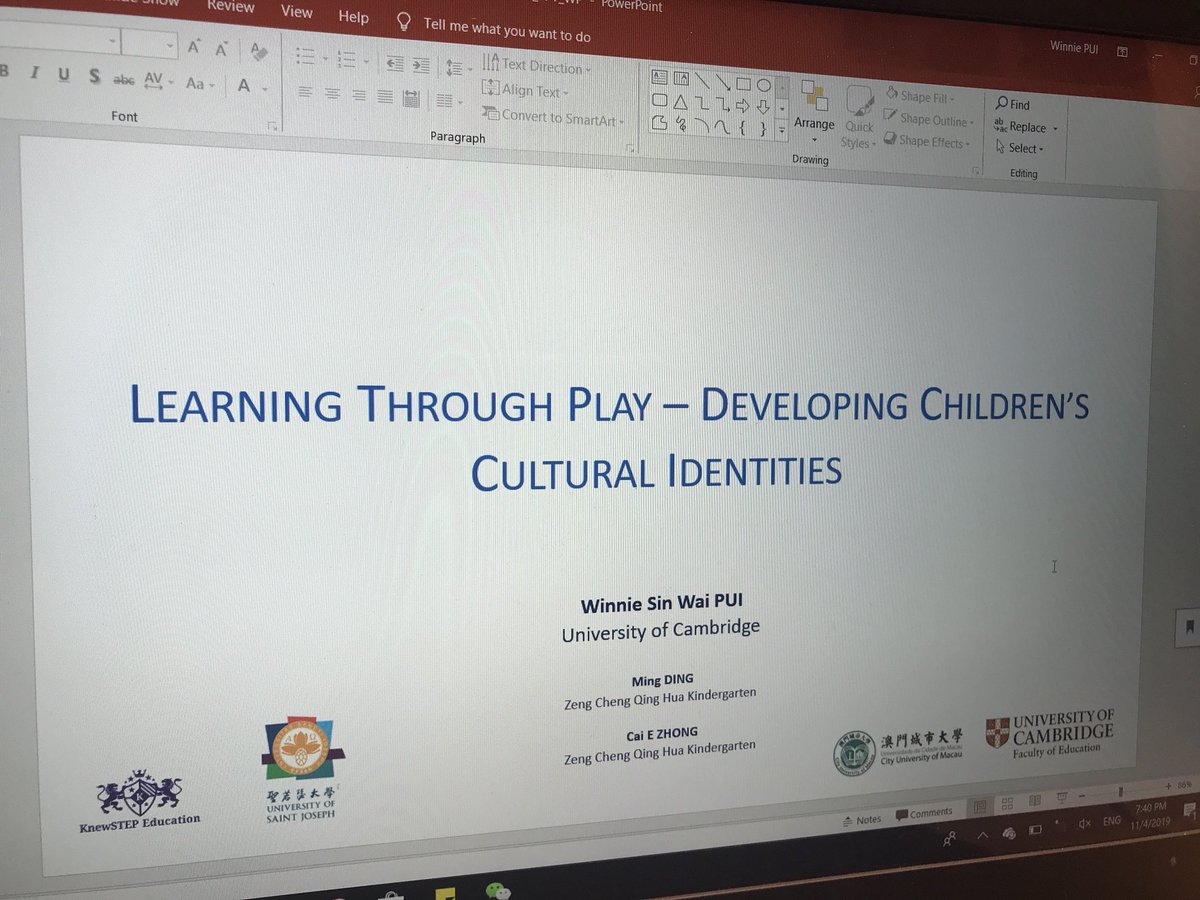This screenshot has height=900, width=1200.
Task: Toggle Underline formatting
Action: click(x=63, y=74)
